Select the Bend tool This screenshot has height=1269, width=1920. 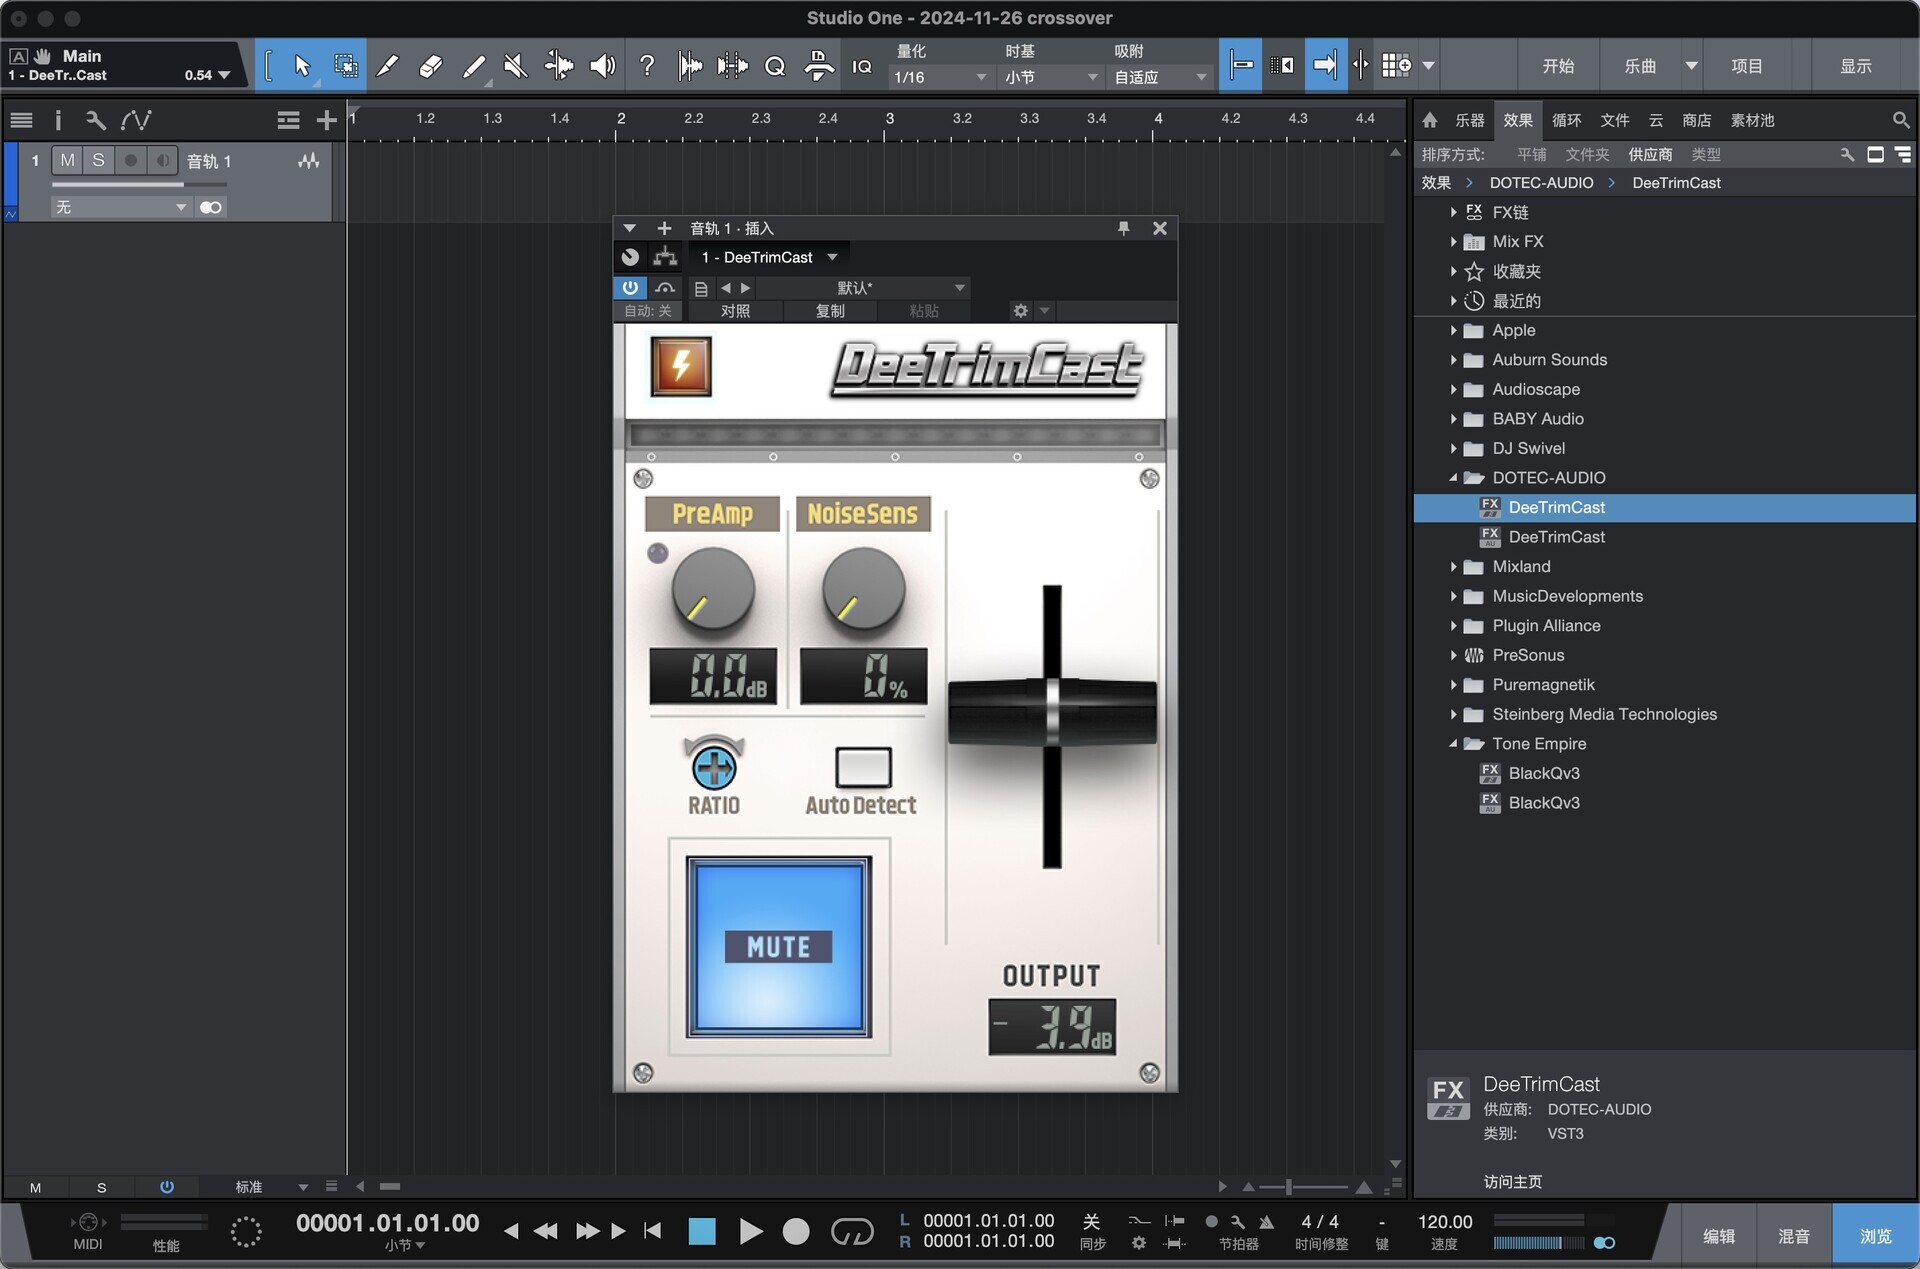point(558,66)
